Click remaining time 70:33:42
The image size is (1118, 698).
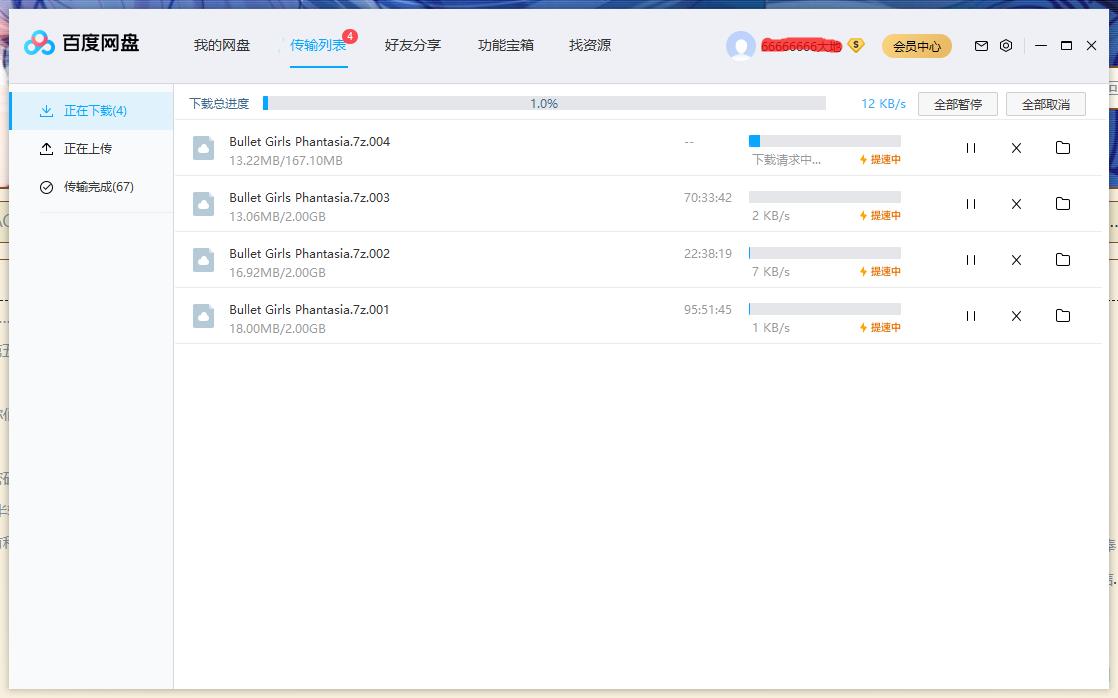707,197
